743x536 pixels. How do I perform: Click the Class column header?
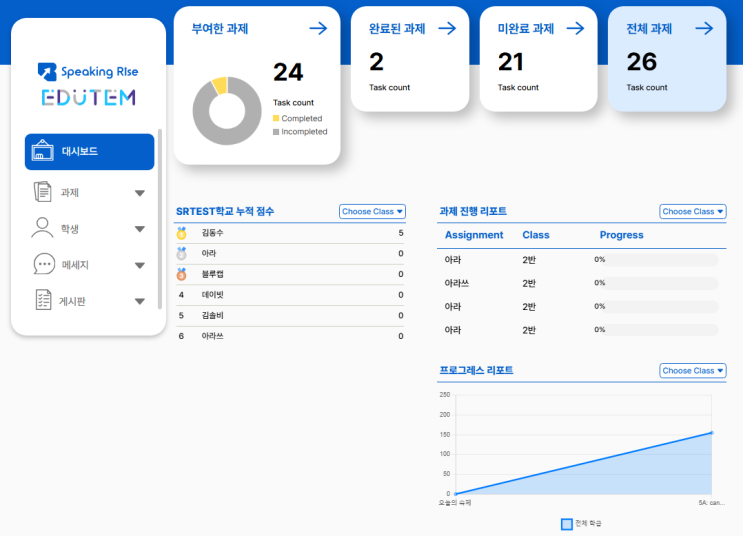click(x=536, y=235)
